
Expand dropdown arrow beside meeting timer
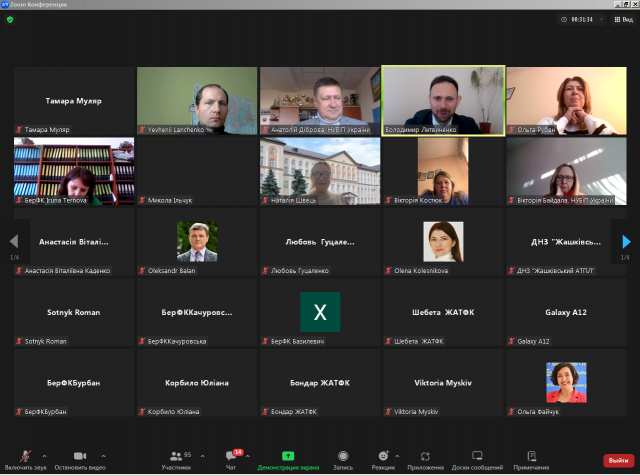[x=601, y=20]
